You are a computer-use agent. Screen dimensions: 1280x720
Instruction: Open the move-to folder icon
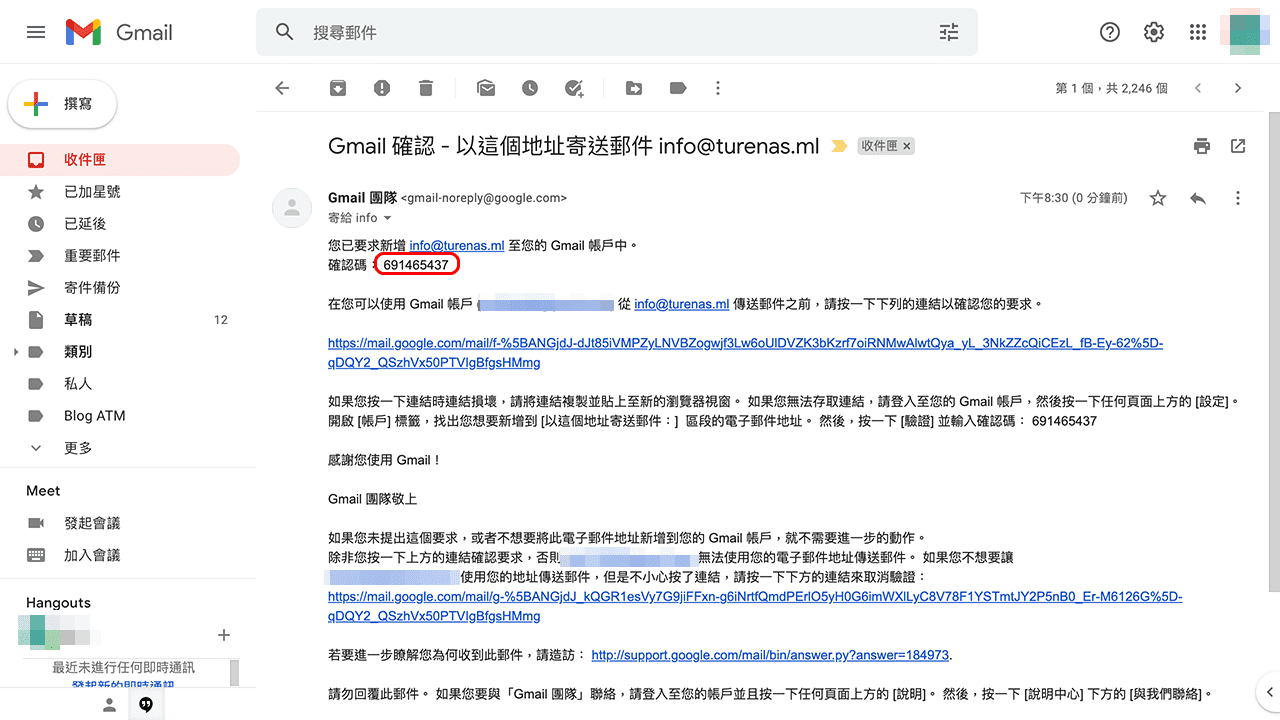(633, 88)
